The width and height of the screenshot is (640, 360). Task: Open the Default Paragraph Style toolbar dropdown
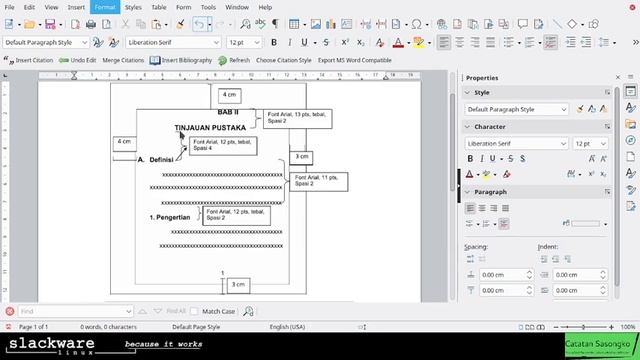84,42
